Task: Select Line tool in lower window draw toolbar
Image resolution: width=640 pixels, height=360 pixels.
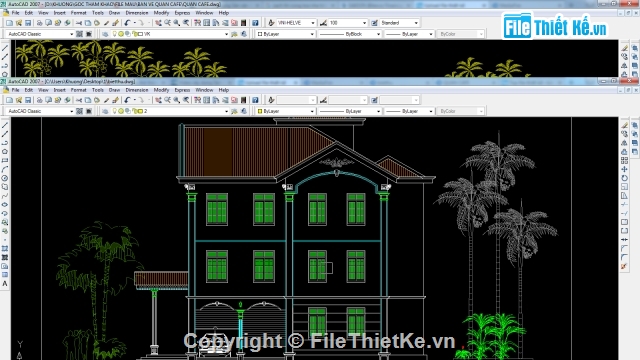Action: click(x=5, y=125)
